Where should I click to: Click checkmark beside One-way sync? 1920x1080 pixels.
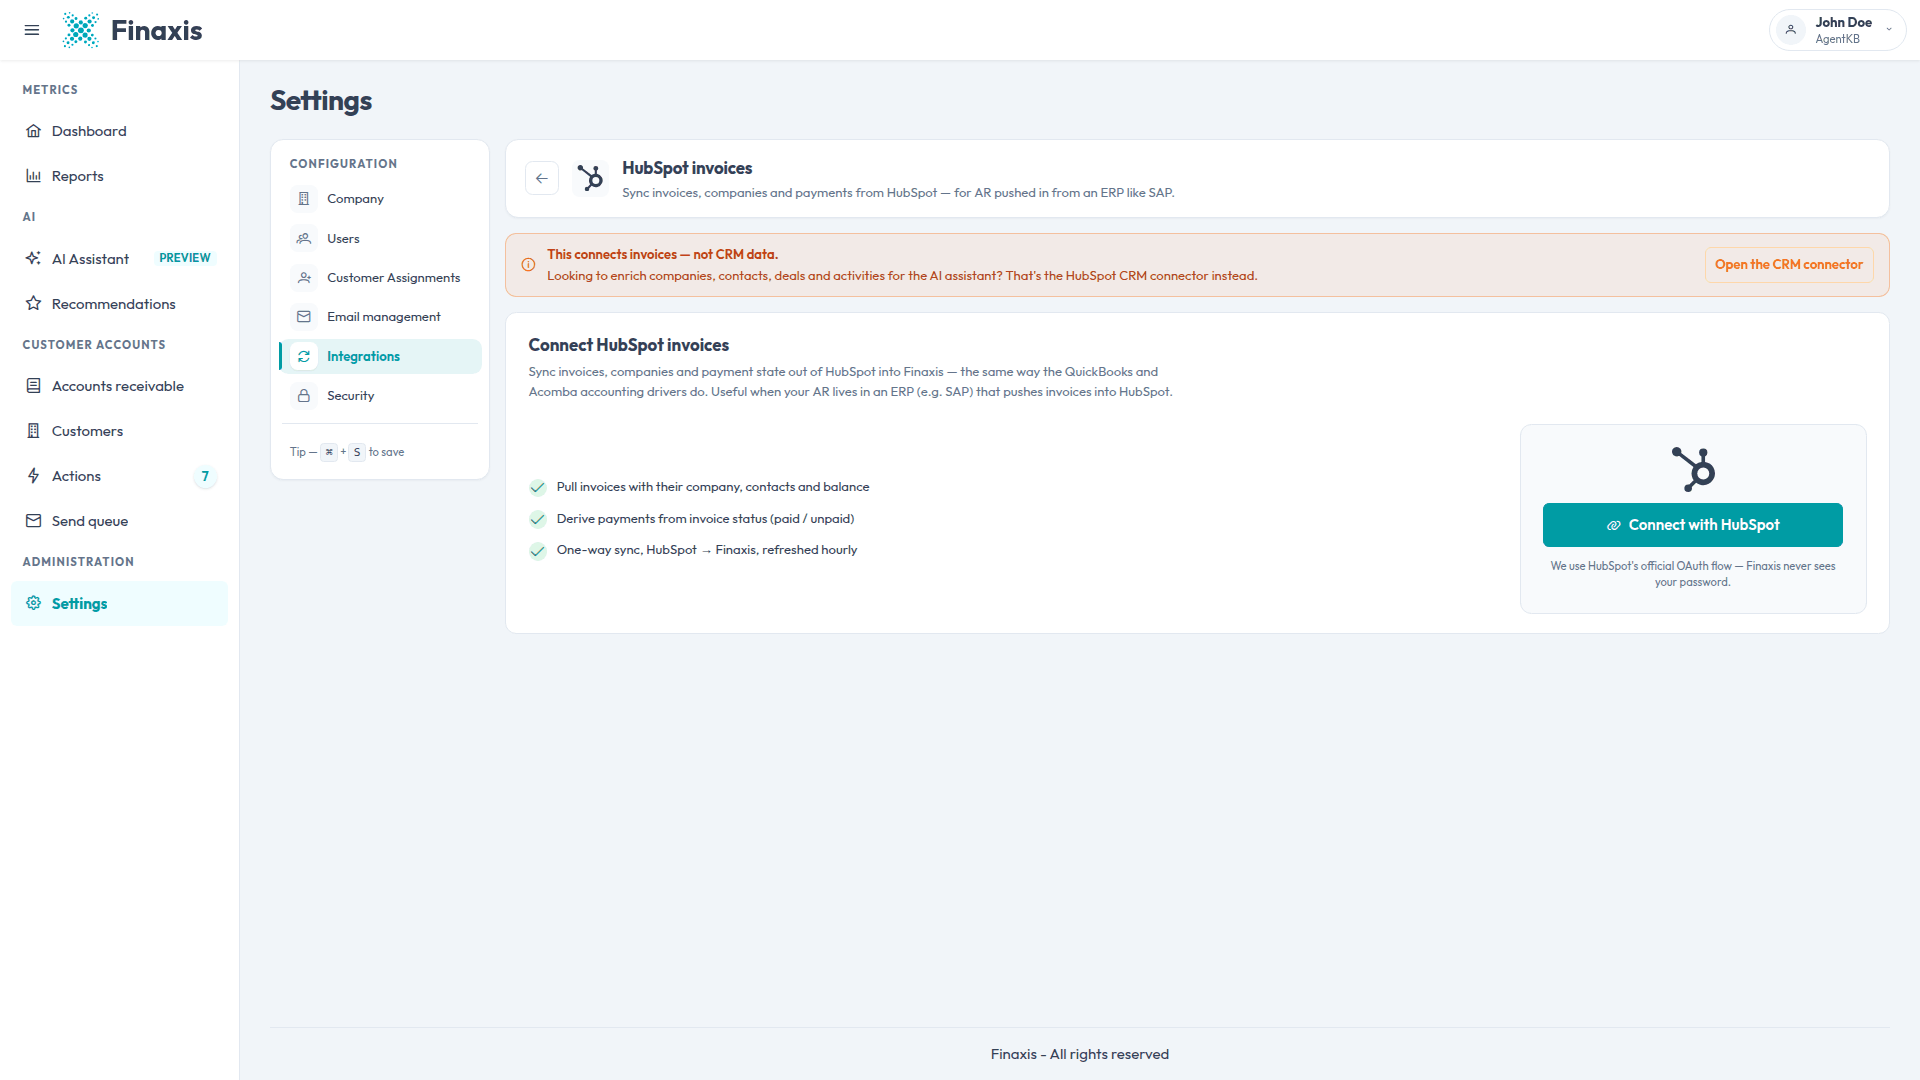click(538, 551)
